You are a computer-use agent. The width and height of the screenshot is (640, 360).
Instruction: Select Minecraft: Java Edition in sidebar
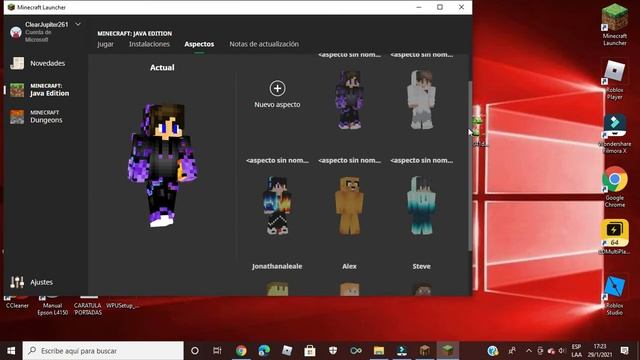(x=40, y=90)
